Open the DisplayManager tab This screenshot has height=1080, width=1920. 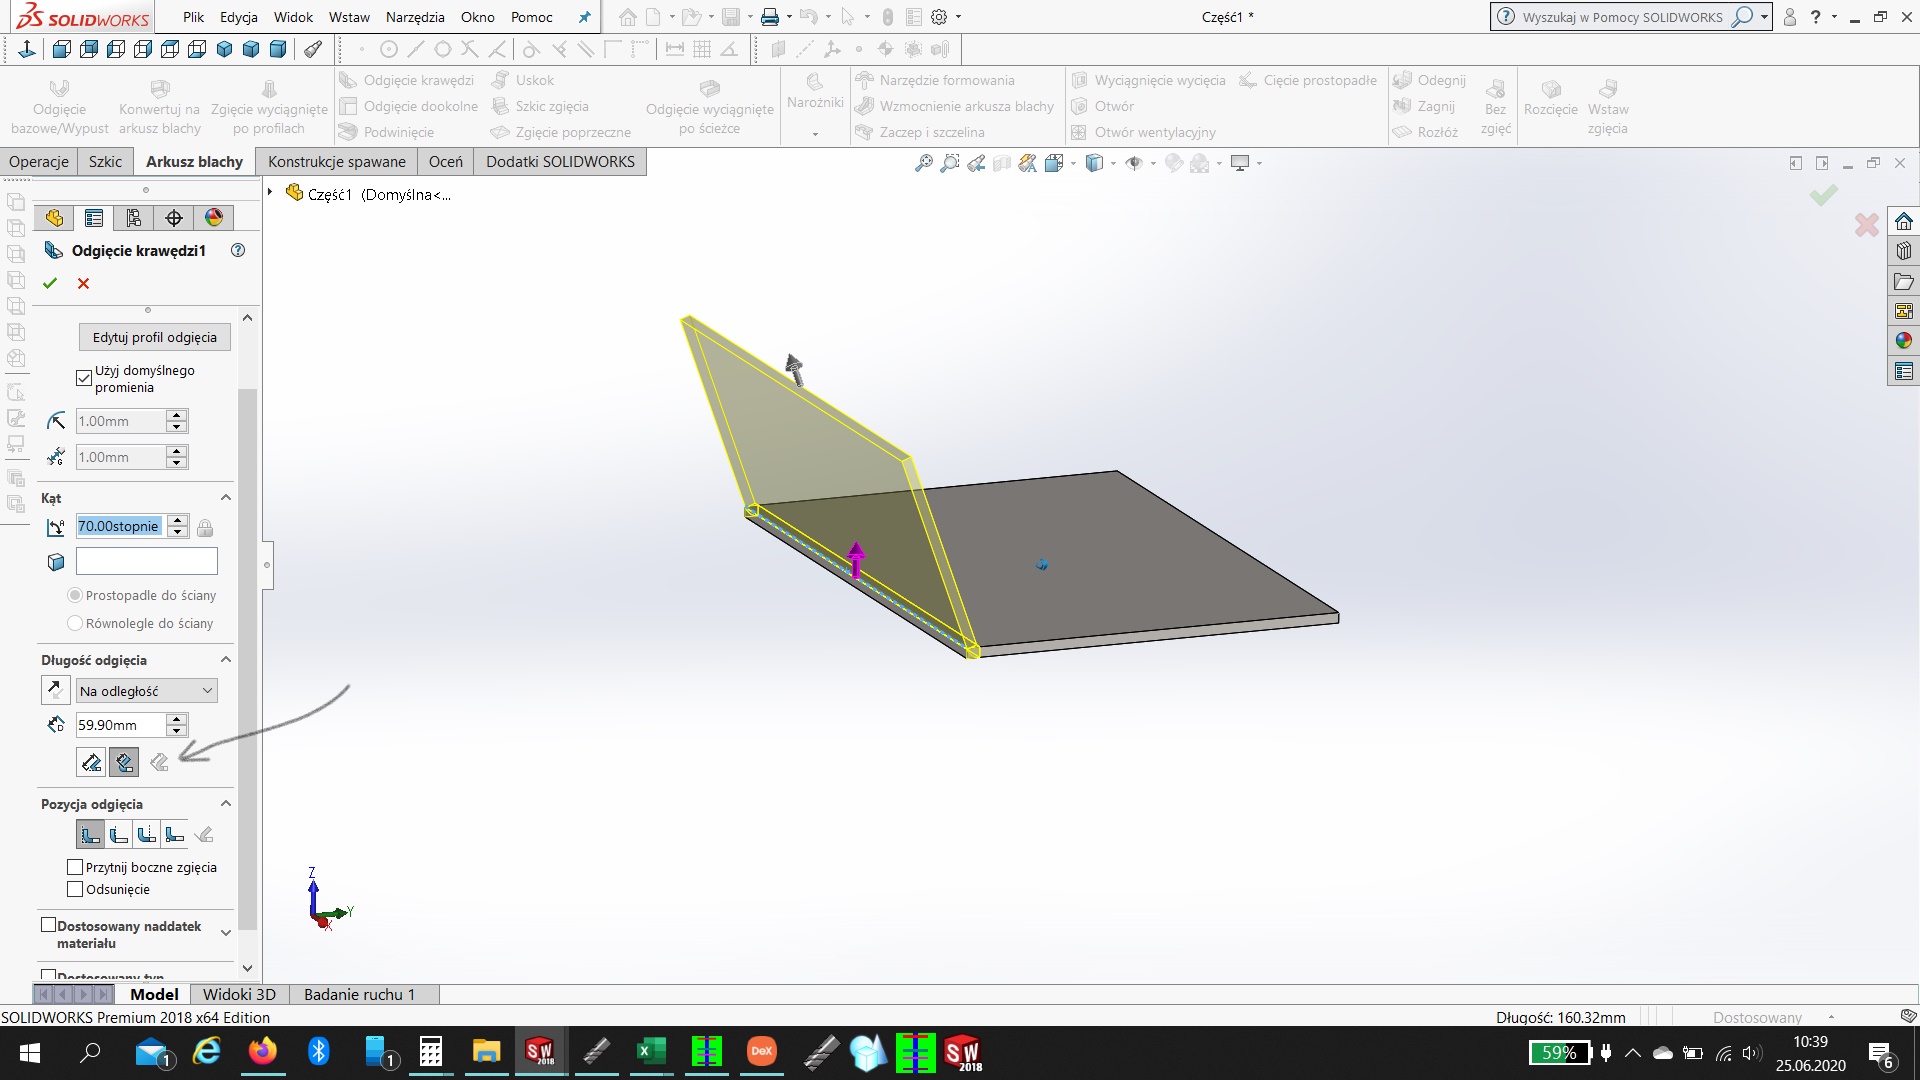point(214,218)
